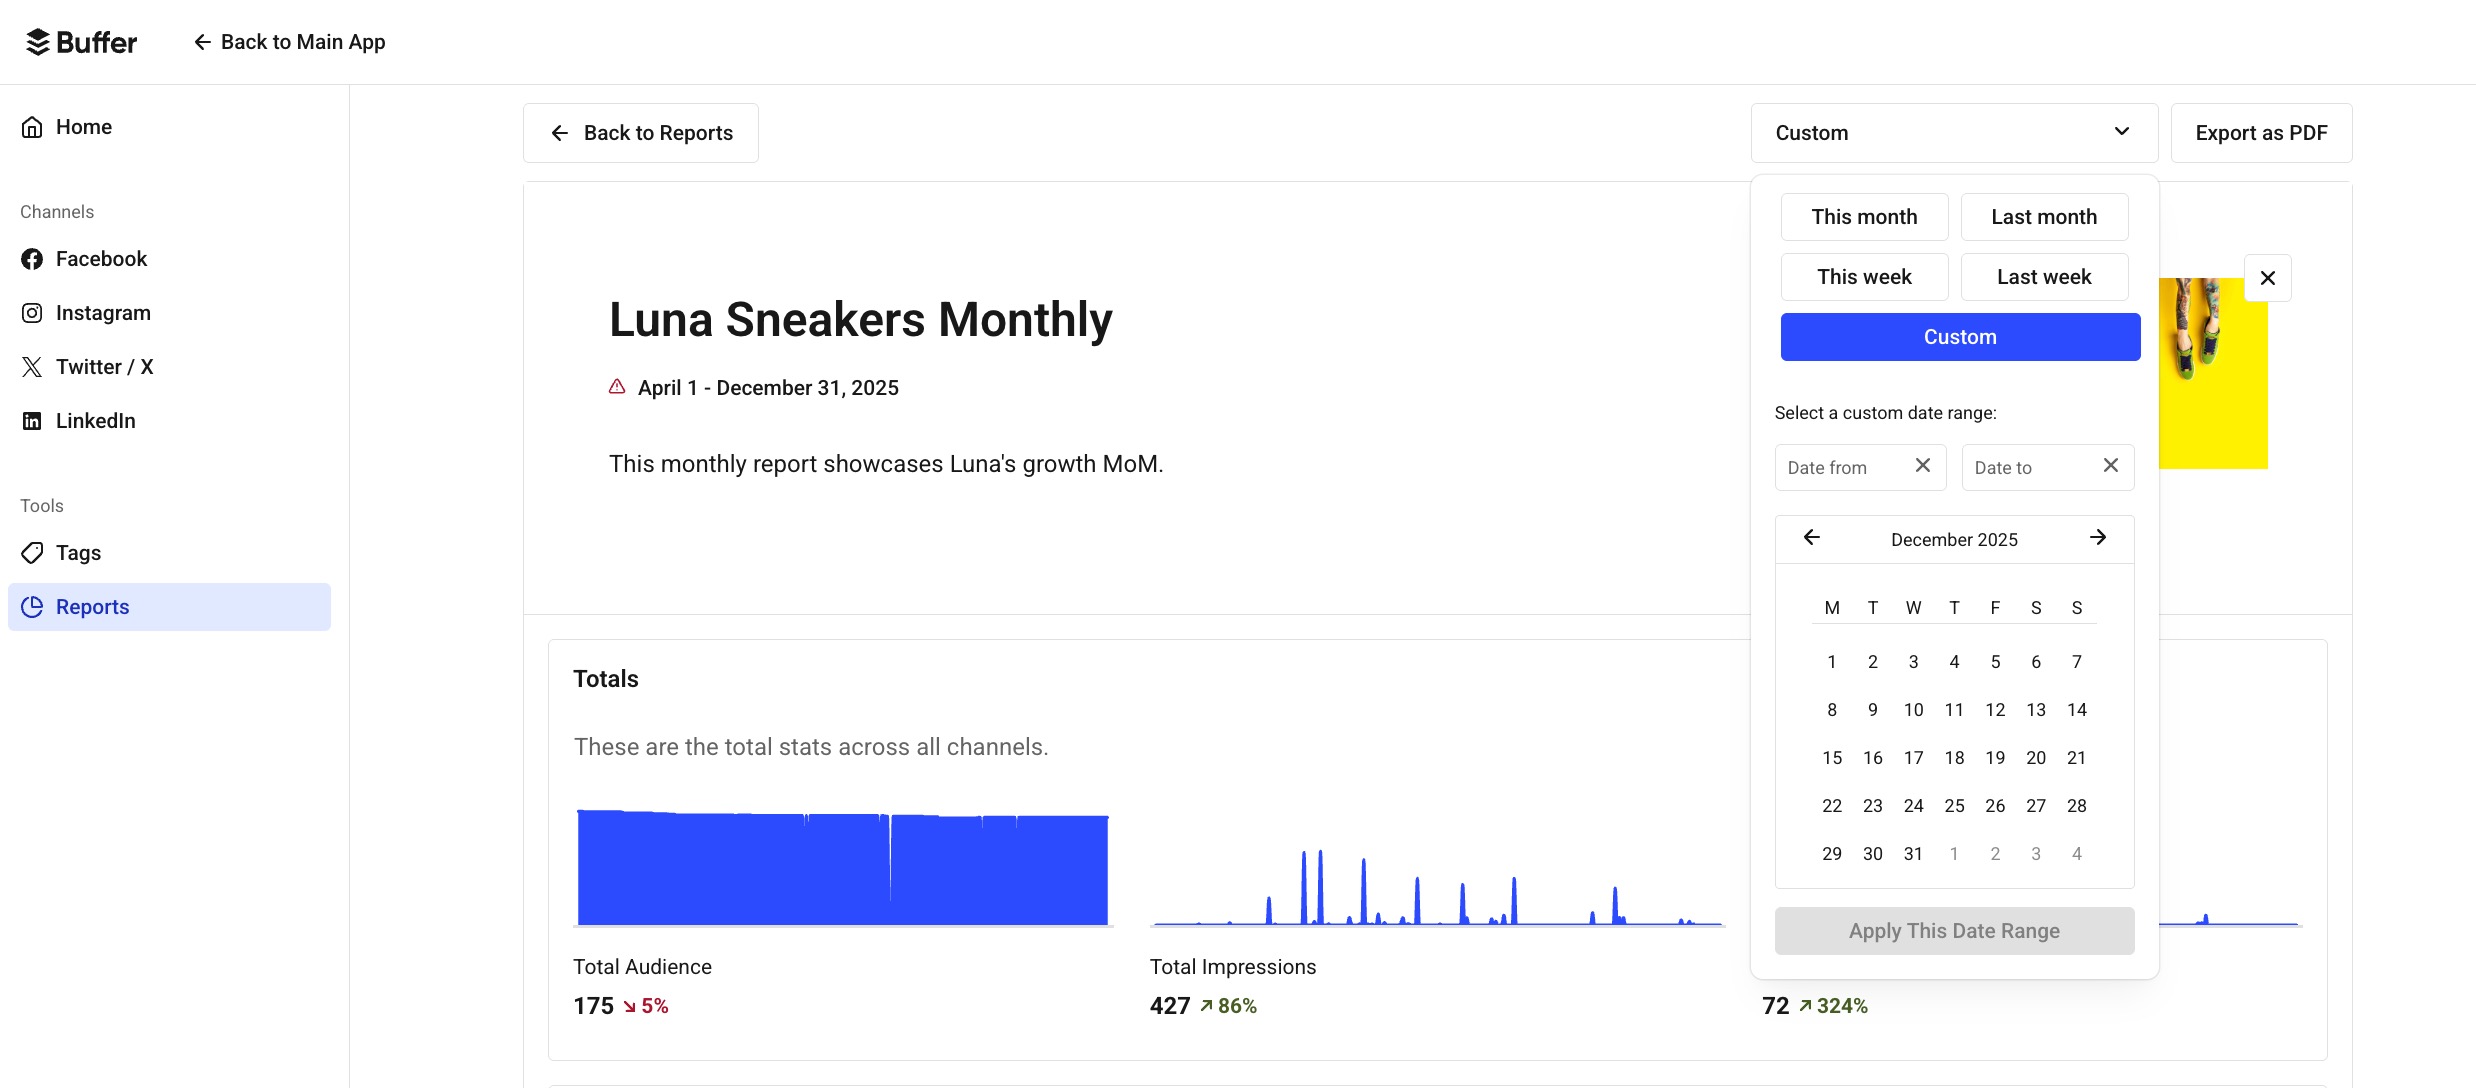Viewport: 2476px width, 1088px height.
Task: Open the LinkedIn channel
Action: coord(95,420)
